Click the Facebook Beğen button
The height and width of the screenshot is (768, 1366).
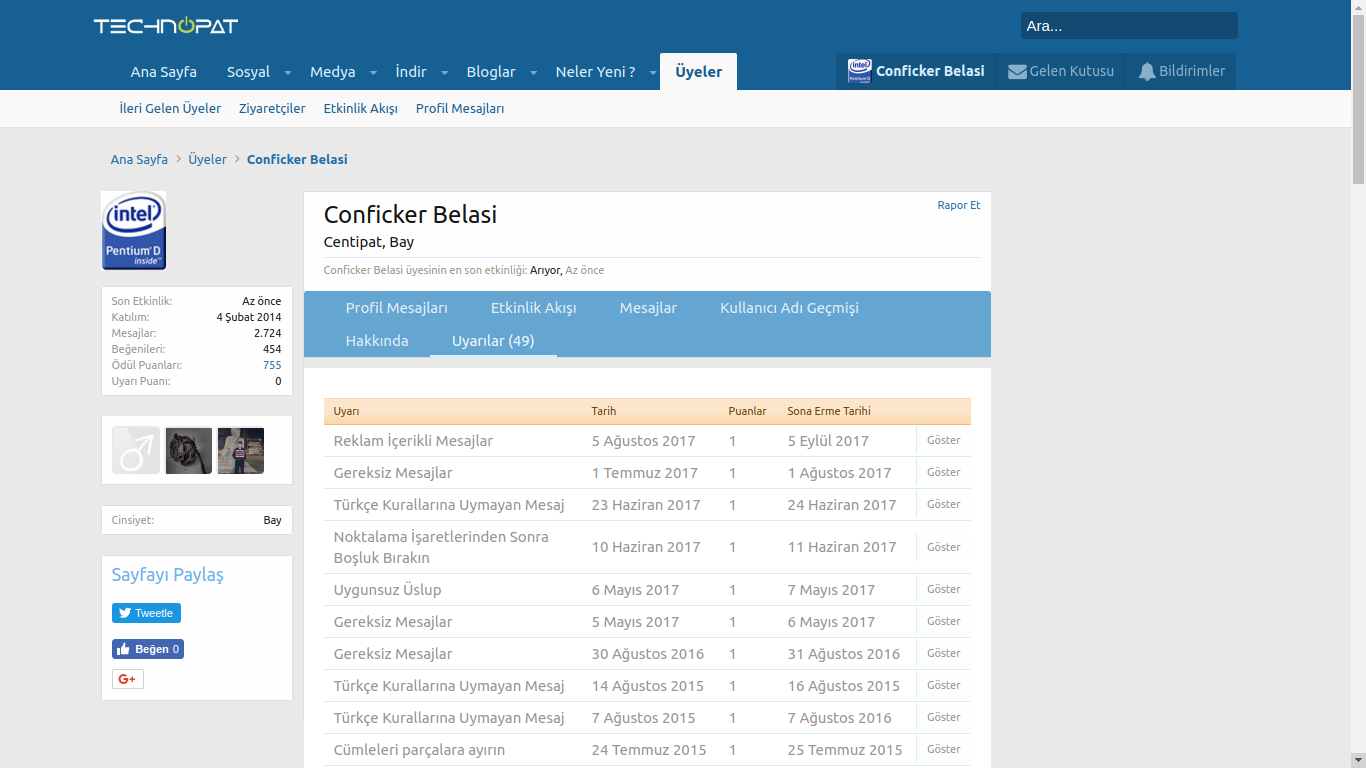point(148,649)
